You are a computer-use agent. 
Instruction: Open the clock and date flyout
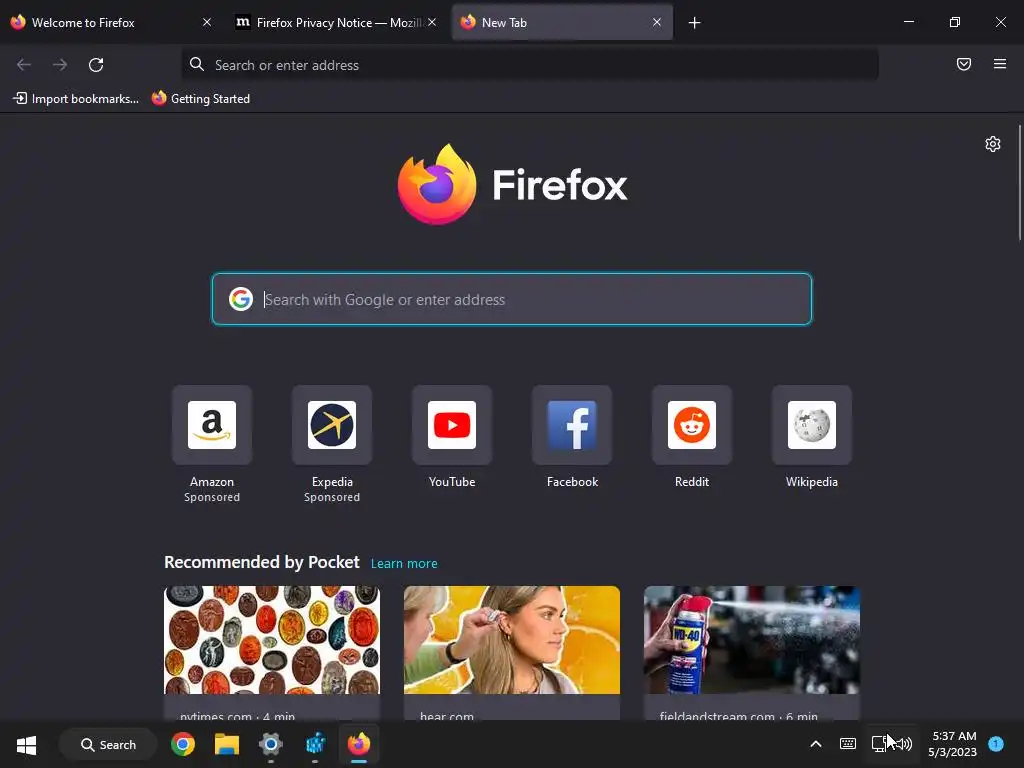pos(952,744)
